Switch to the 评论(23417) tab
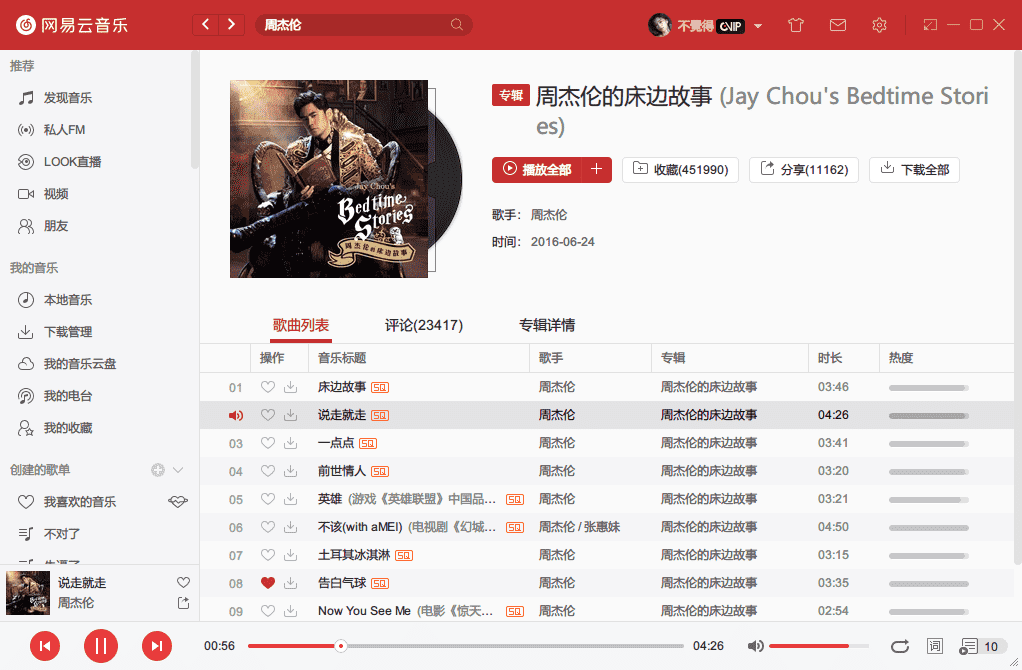 pyautogui.click(x=423, y=325)
